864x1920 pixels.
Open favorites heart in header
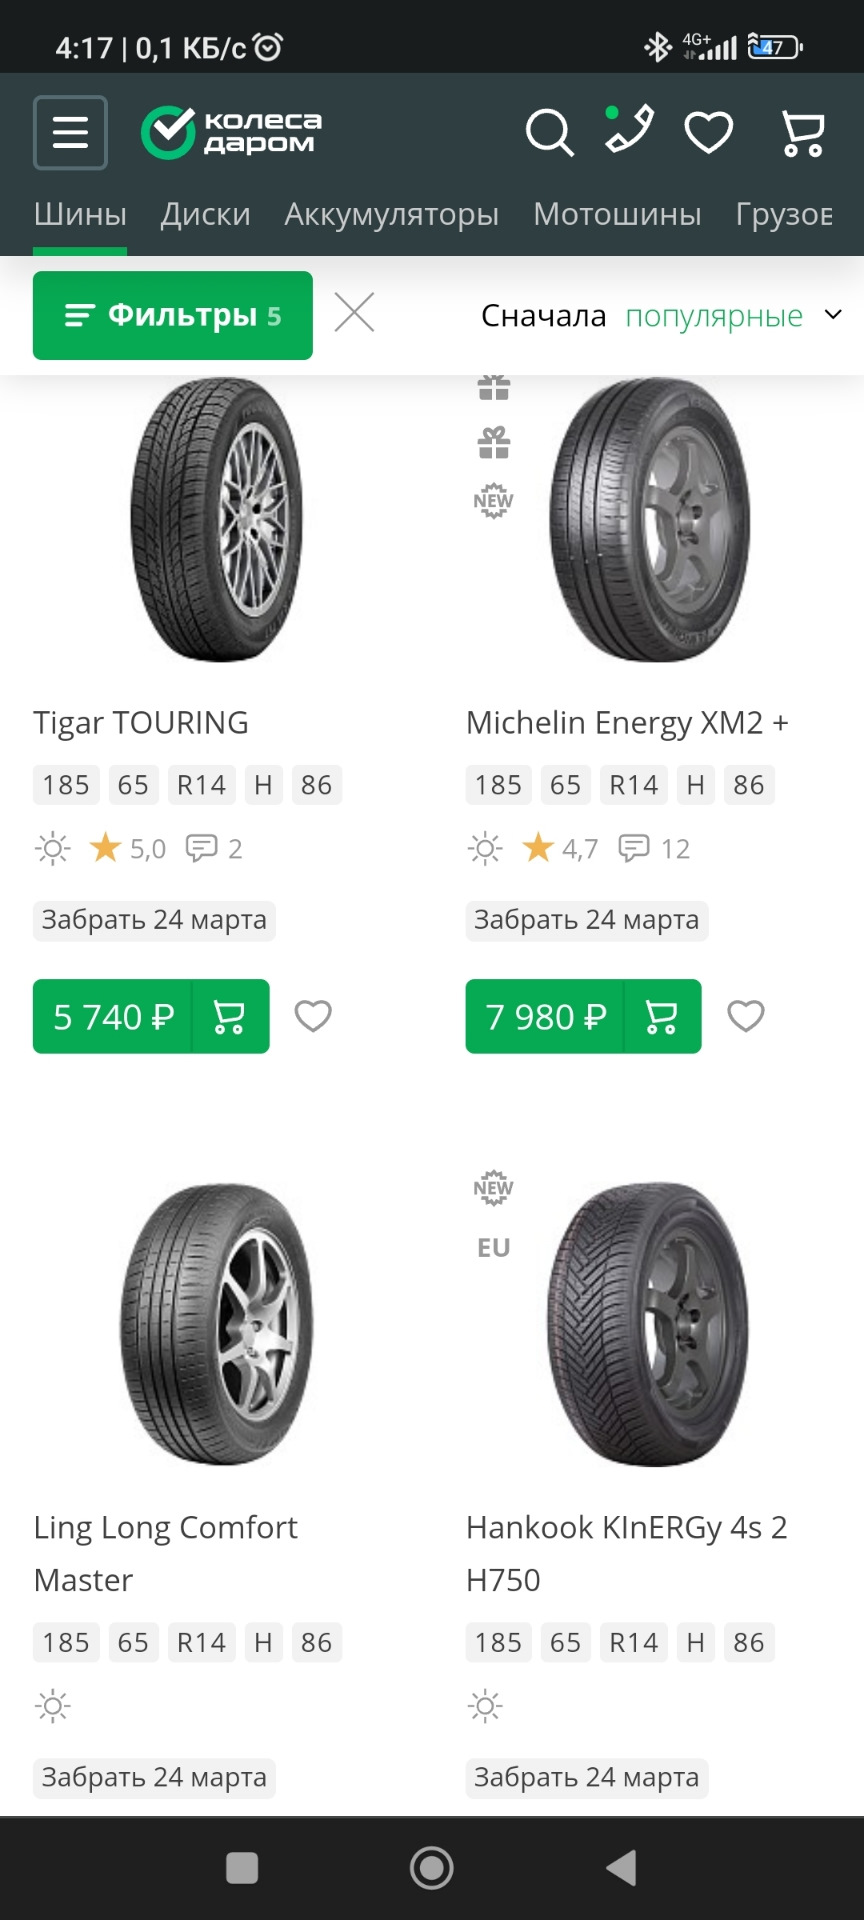click(708, 132)
